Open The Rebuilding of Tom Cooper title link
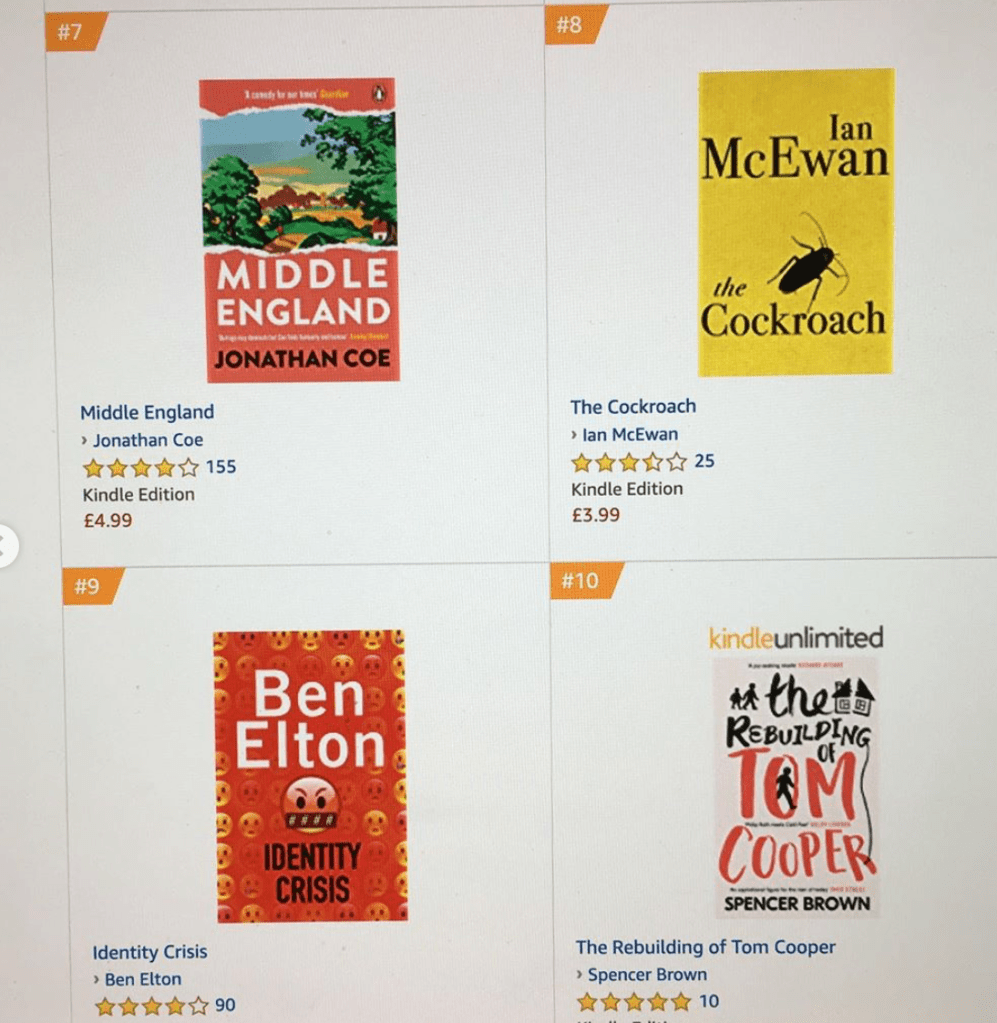Screen dimensions: 997x1023 click(x=705, y=947)
